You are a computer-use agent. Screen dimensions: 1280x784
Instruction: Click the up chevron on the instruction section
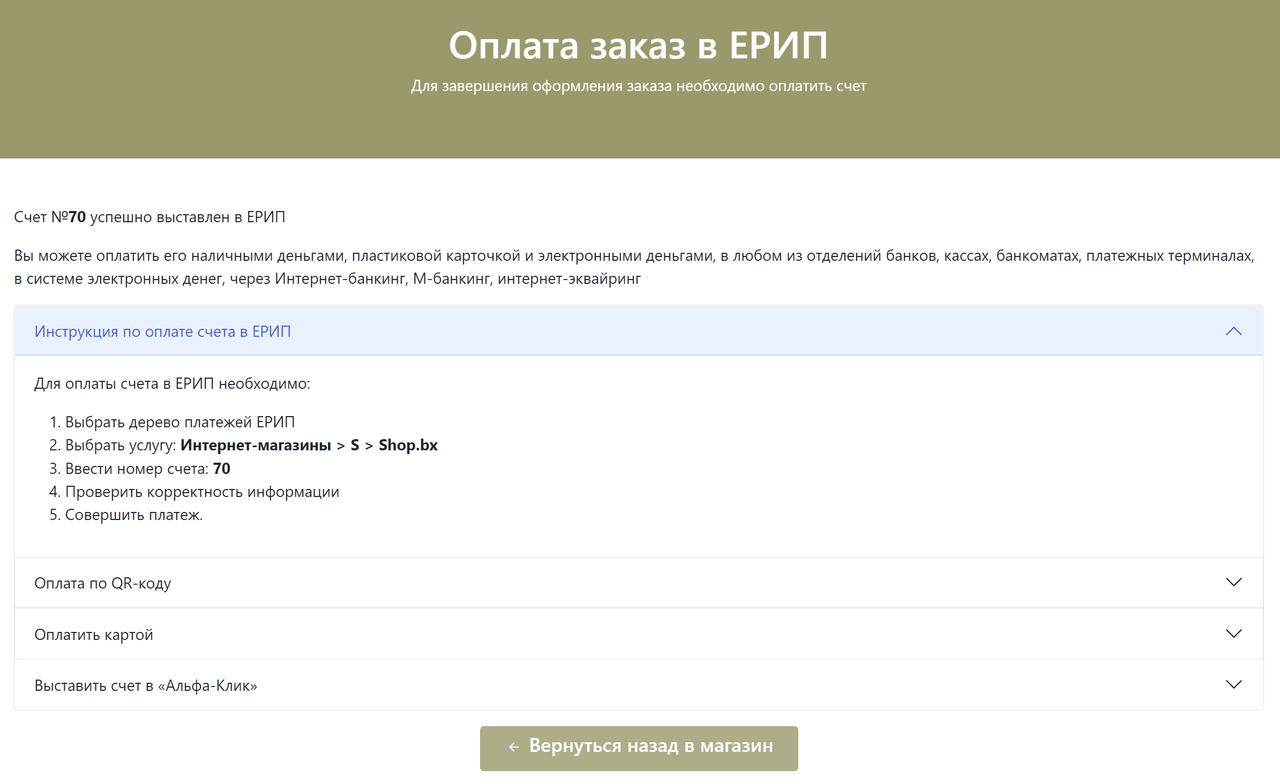(1233, 331)
